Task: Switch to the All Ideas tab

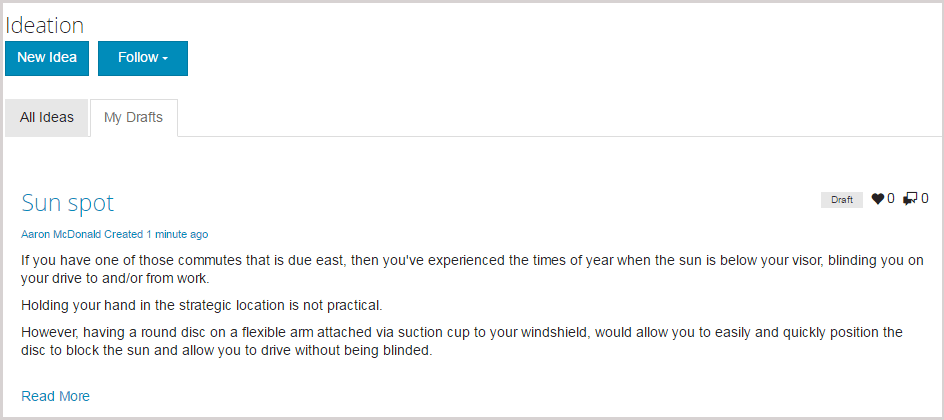Action: point(47,118)
